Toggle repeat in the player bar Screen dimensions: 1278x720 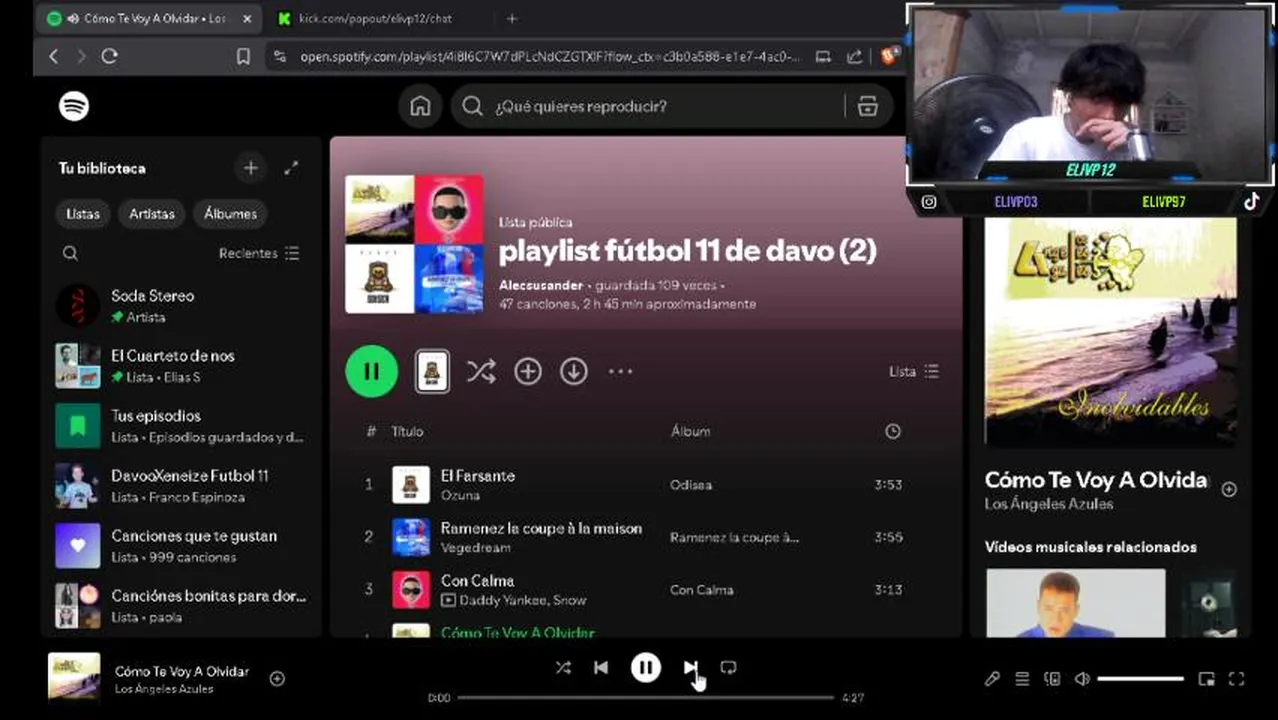click(728, 668)
